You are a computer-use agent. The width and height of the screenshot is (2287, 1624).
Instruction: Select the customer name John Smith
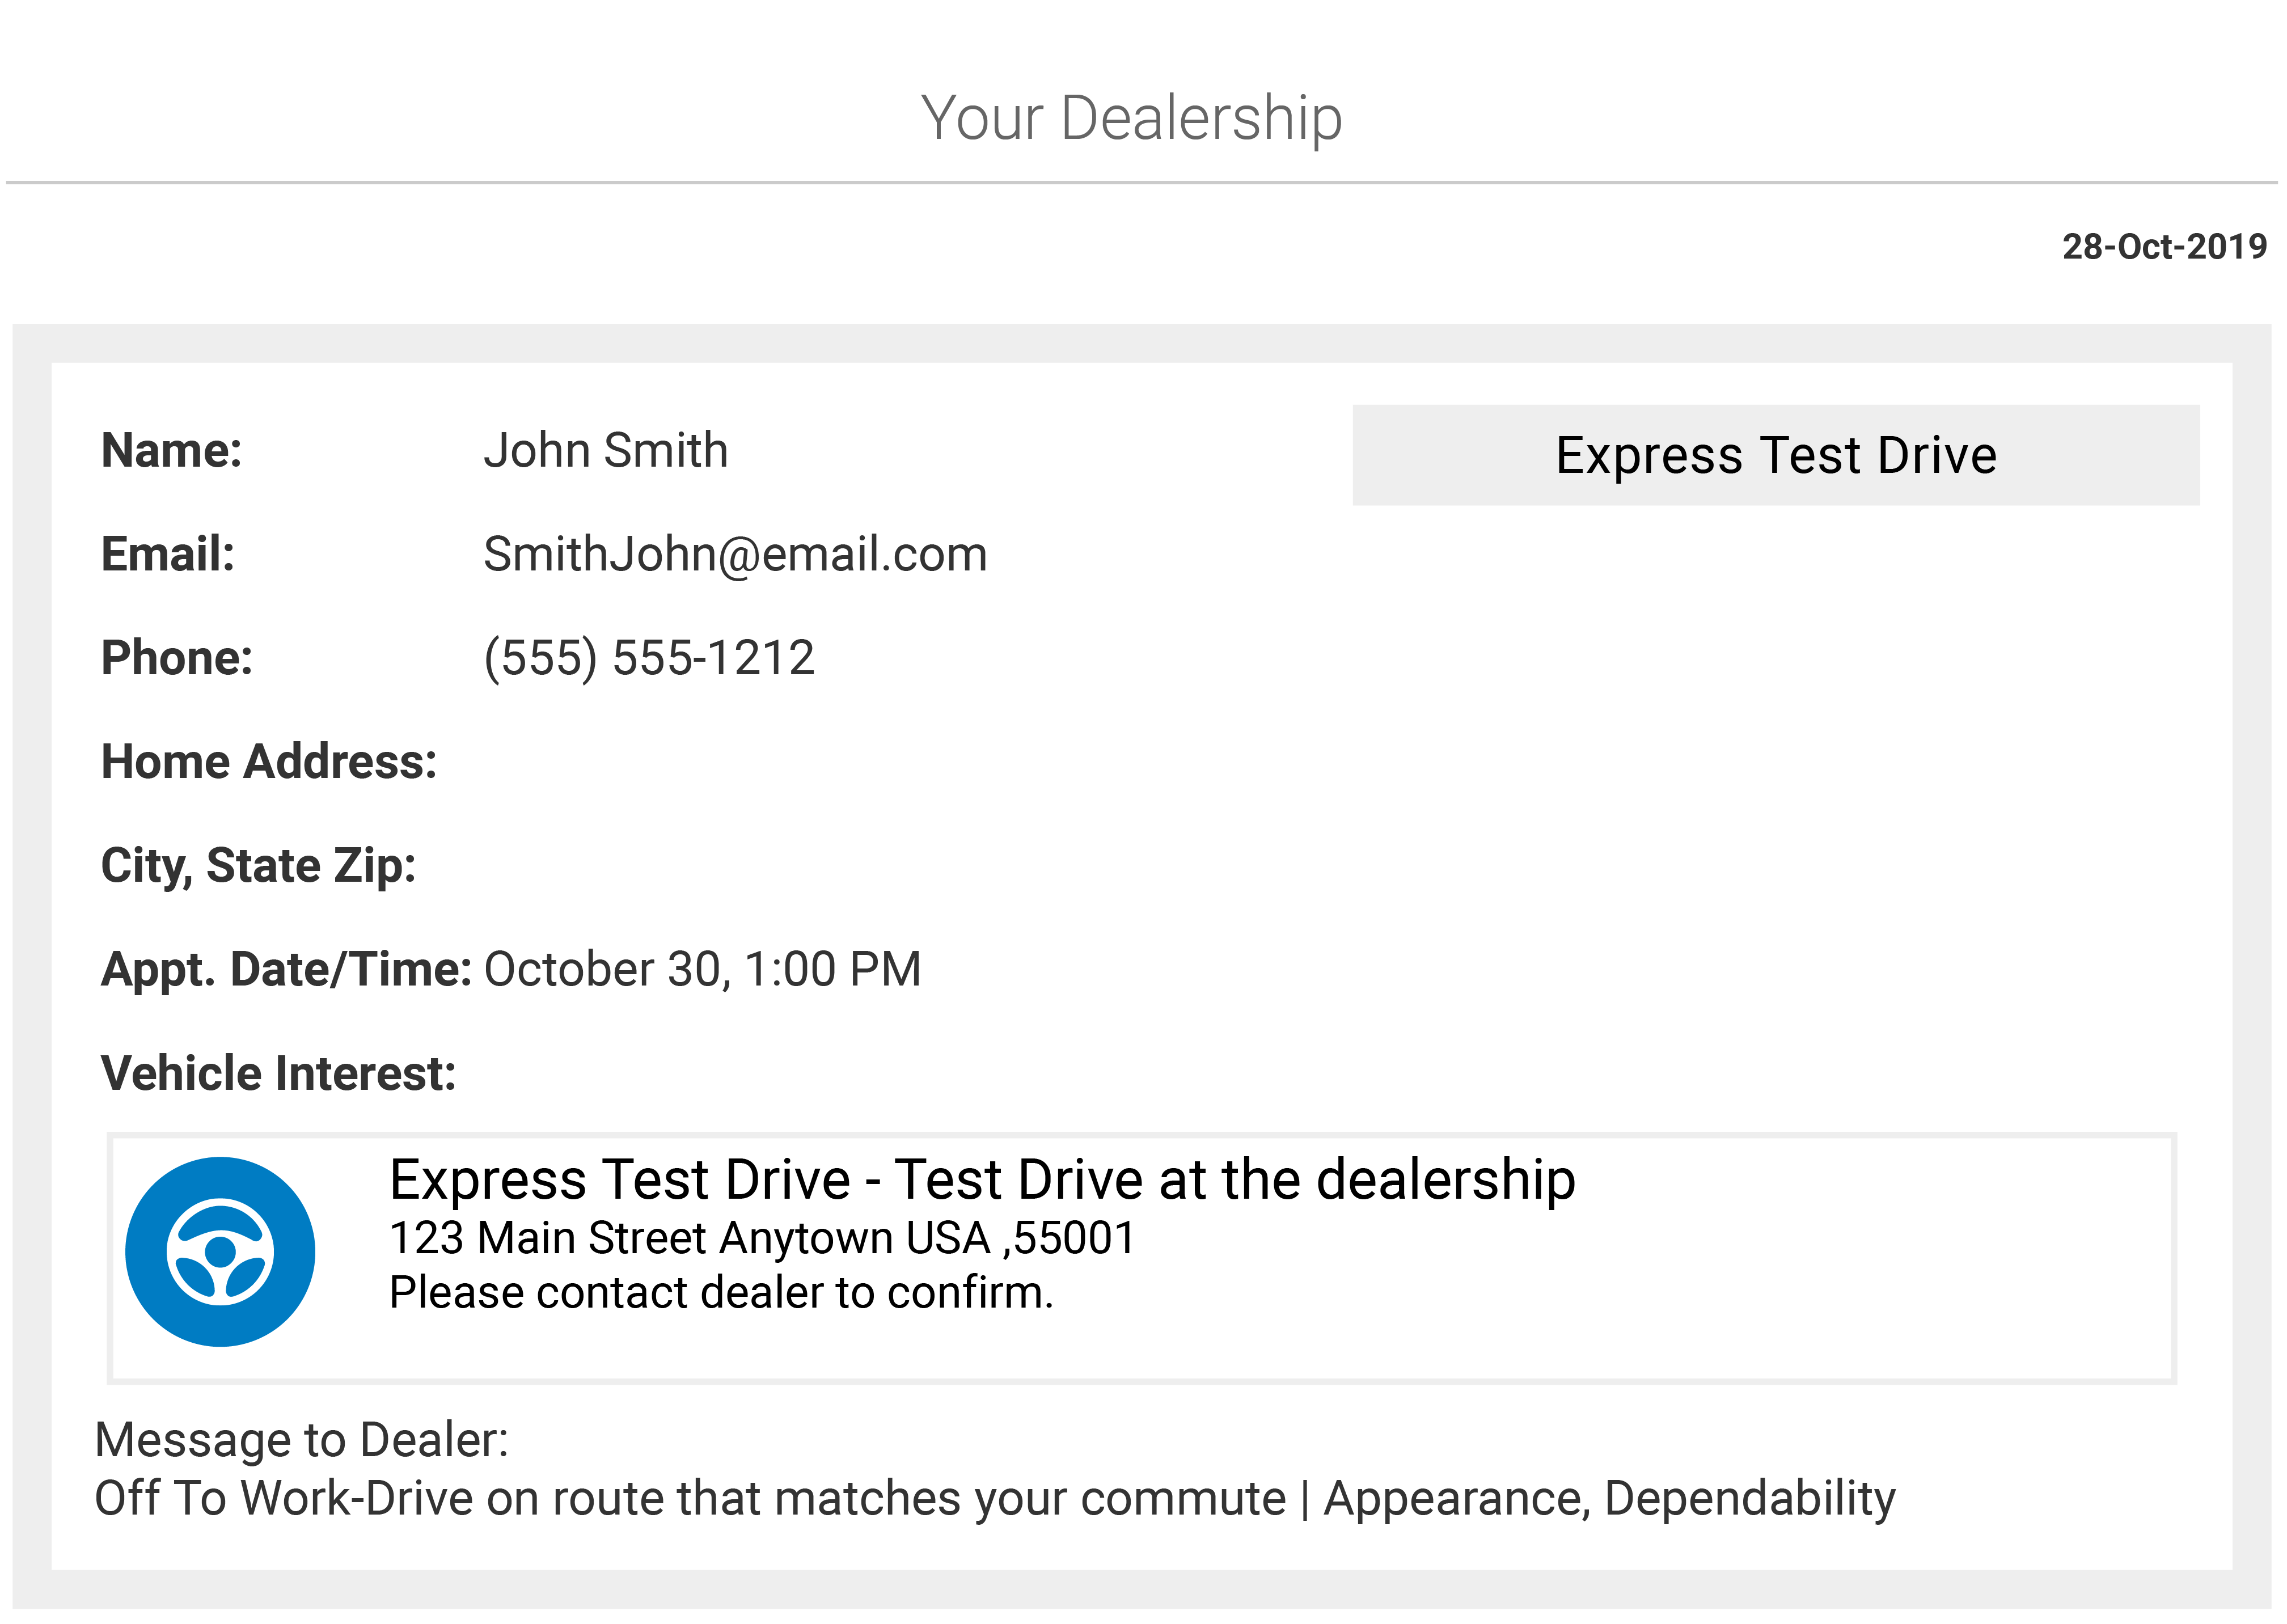point(606,450)
